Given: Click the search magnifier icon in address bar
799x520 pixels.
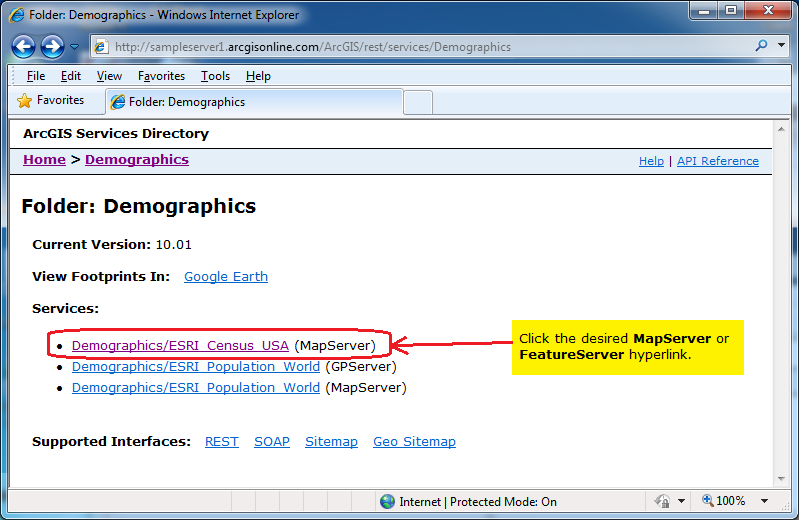Looking at the screenshot, I should tap(761, 45).
